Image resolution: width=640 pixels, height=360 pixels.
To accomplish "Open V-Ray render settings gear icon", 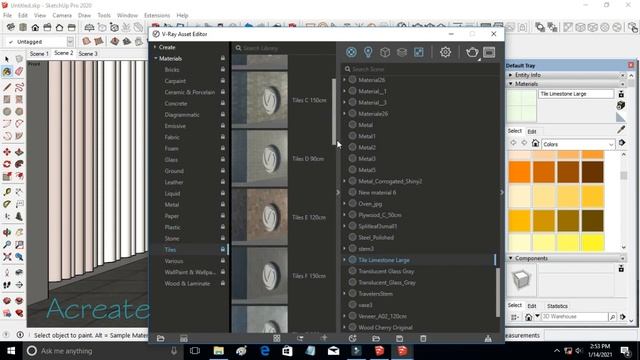I will point(445,52).
